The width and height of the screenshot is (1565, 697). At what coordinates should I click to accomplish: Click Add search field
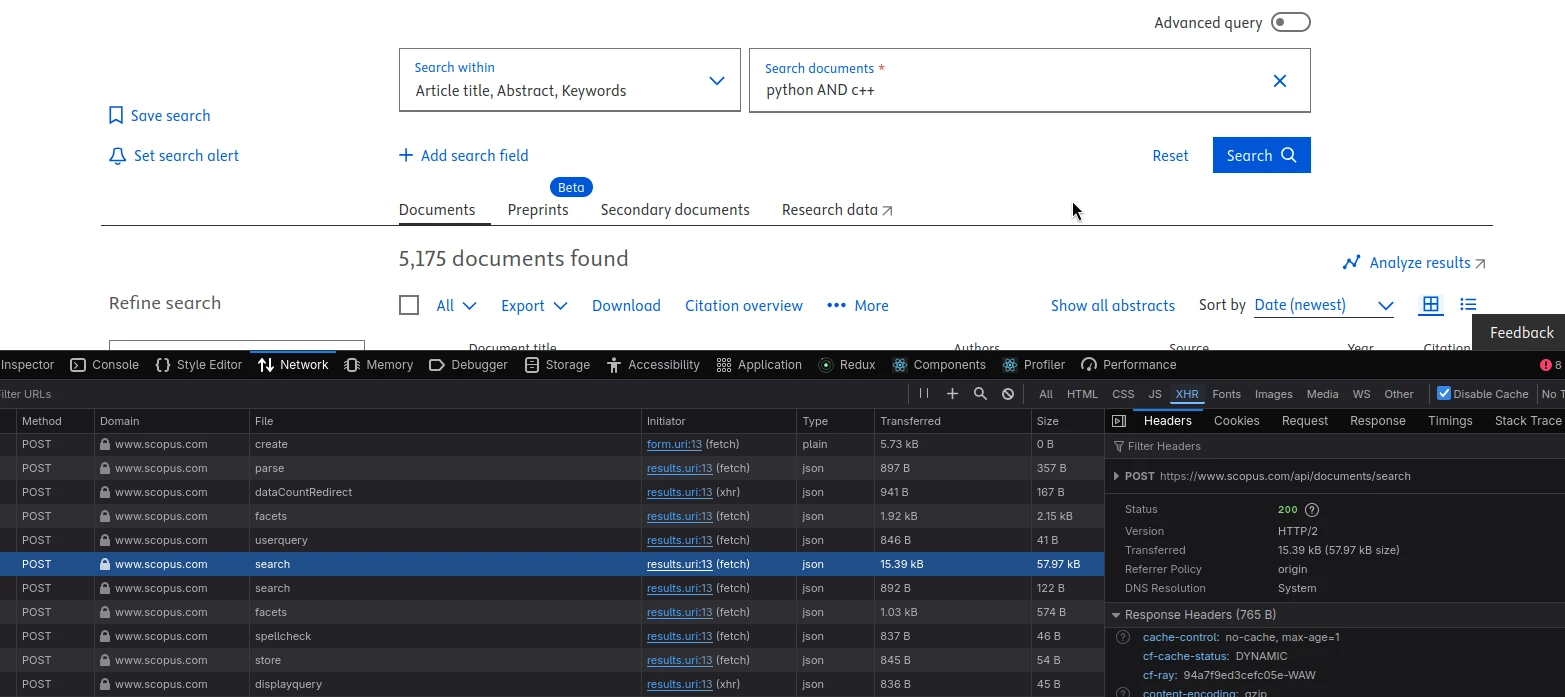[x=464, y=156]
